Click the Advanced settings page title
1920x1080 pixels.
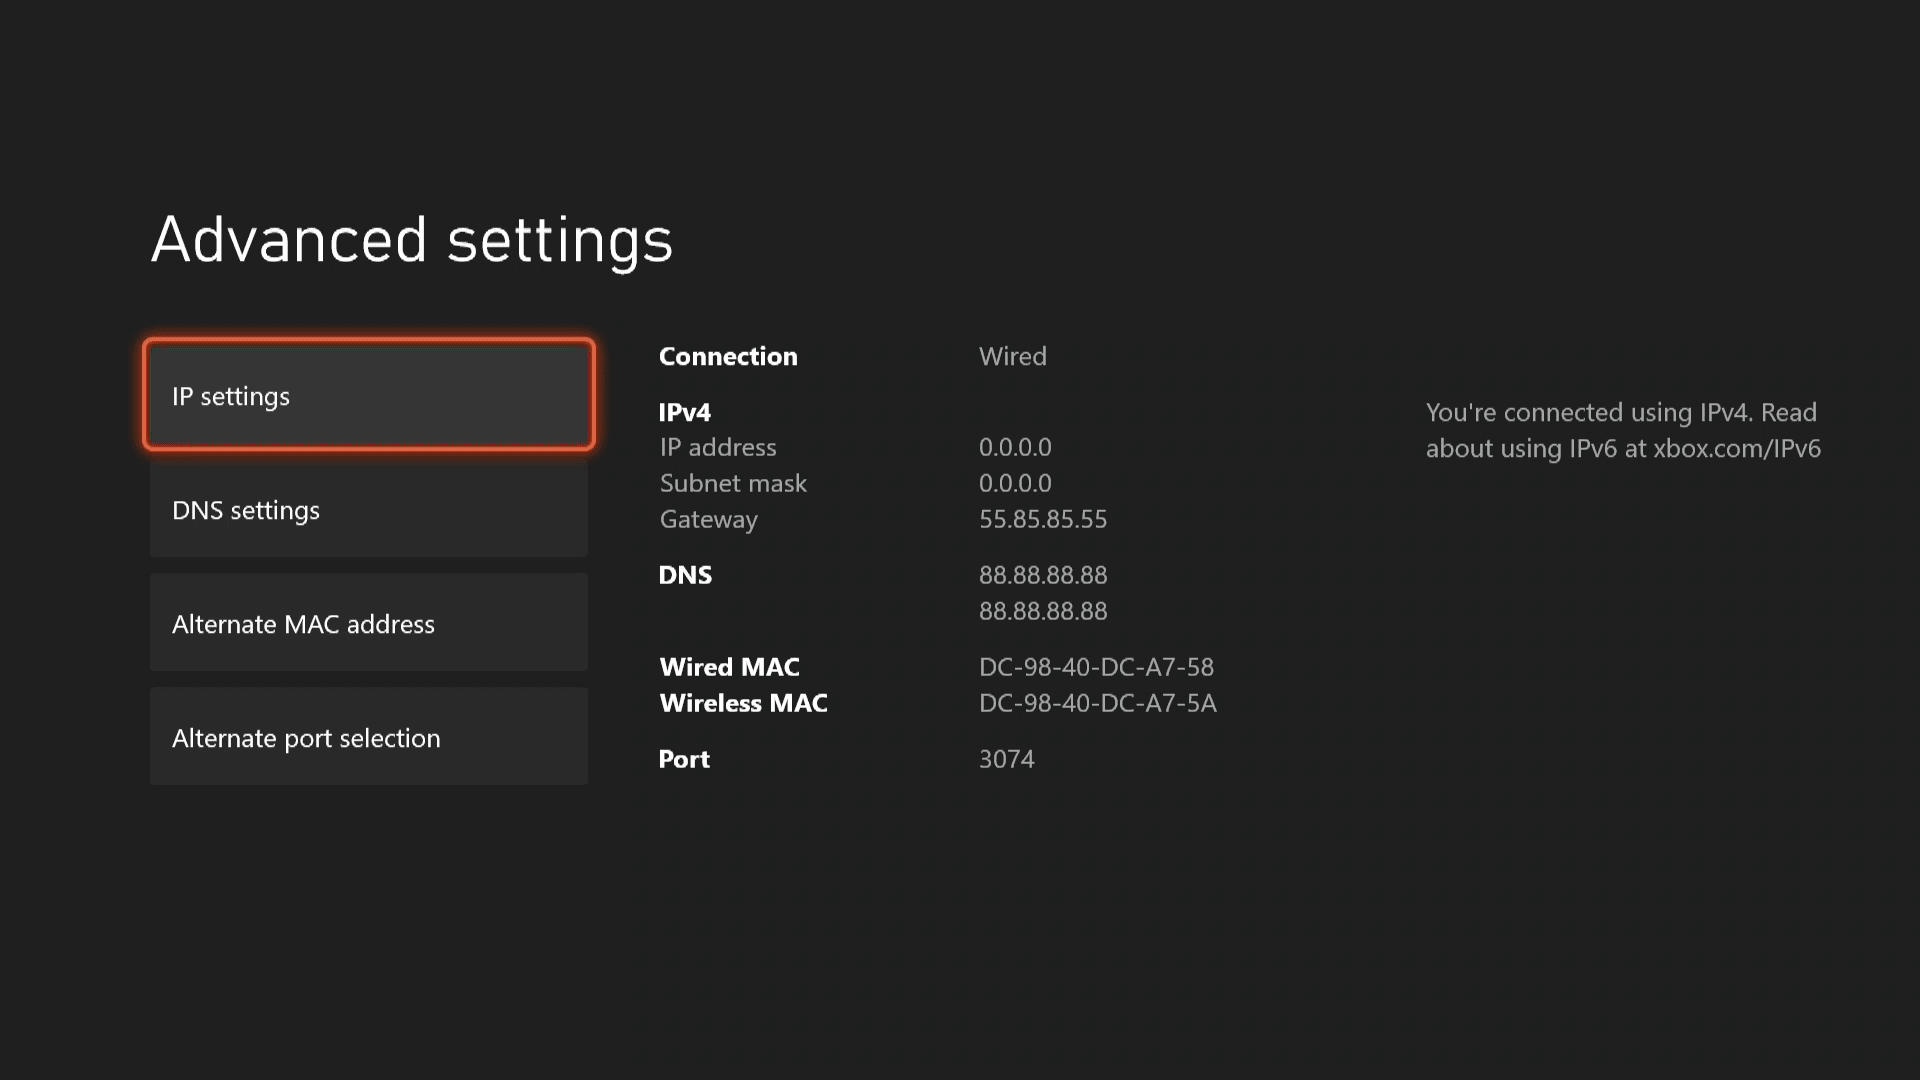[x=411, y=240]
